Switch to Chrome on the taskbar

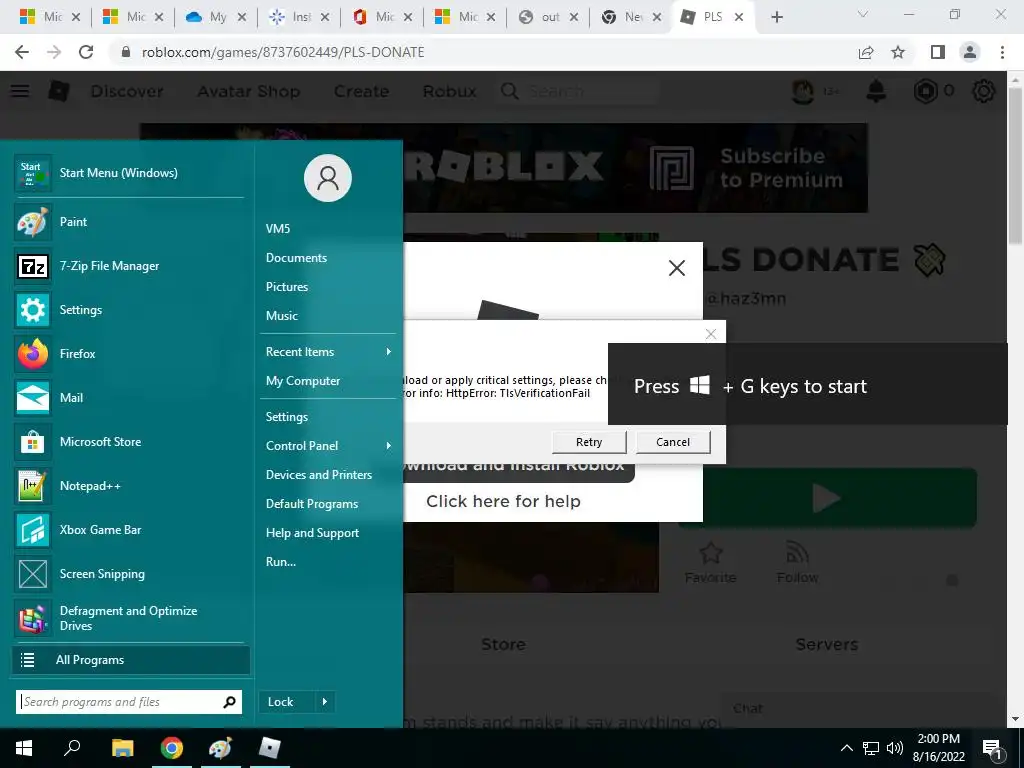[172, 748]
